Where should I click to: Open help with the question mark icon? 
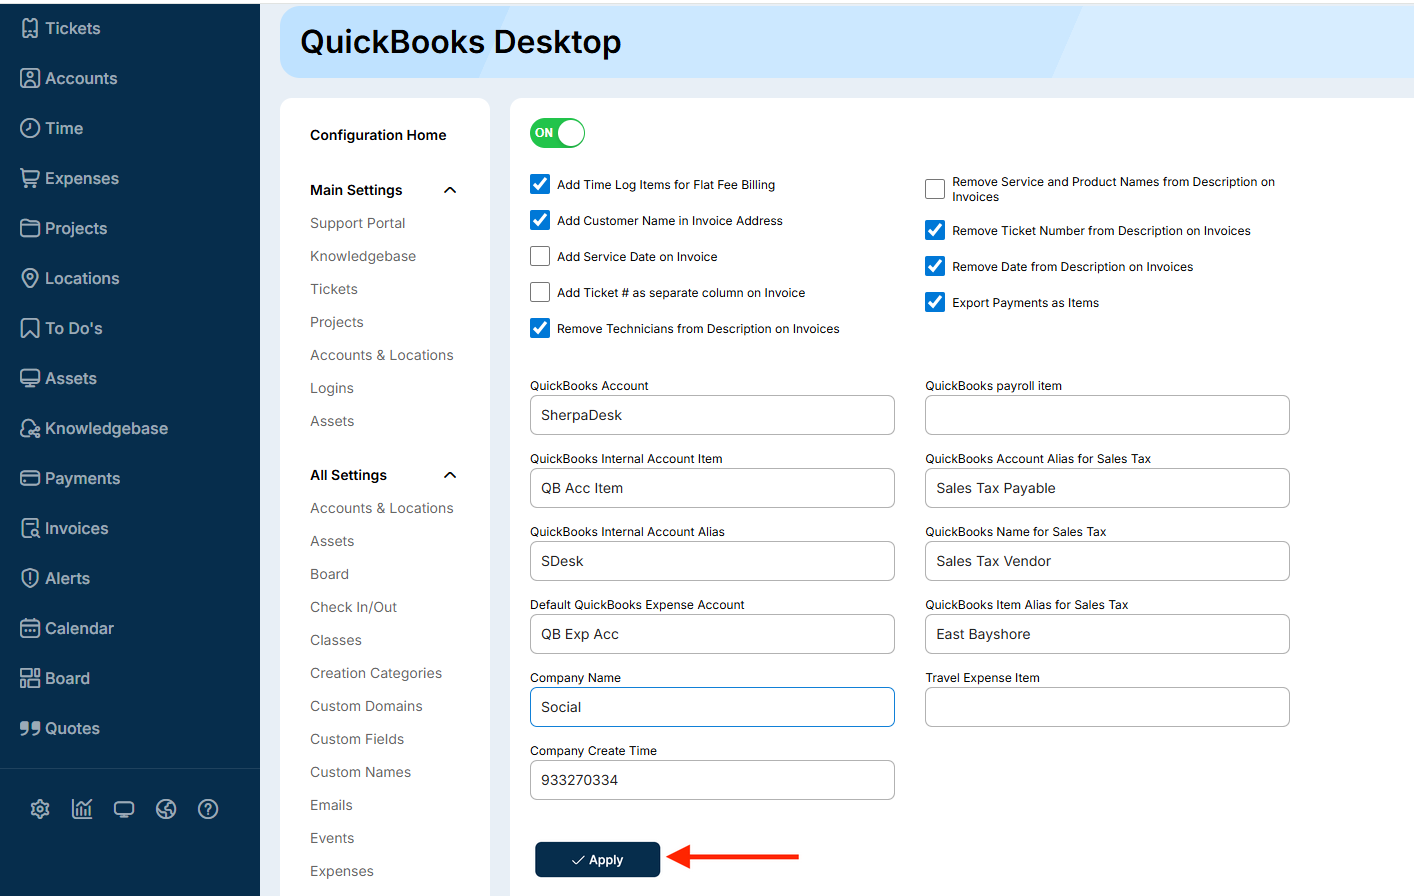[x=208, y=809]
